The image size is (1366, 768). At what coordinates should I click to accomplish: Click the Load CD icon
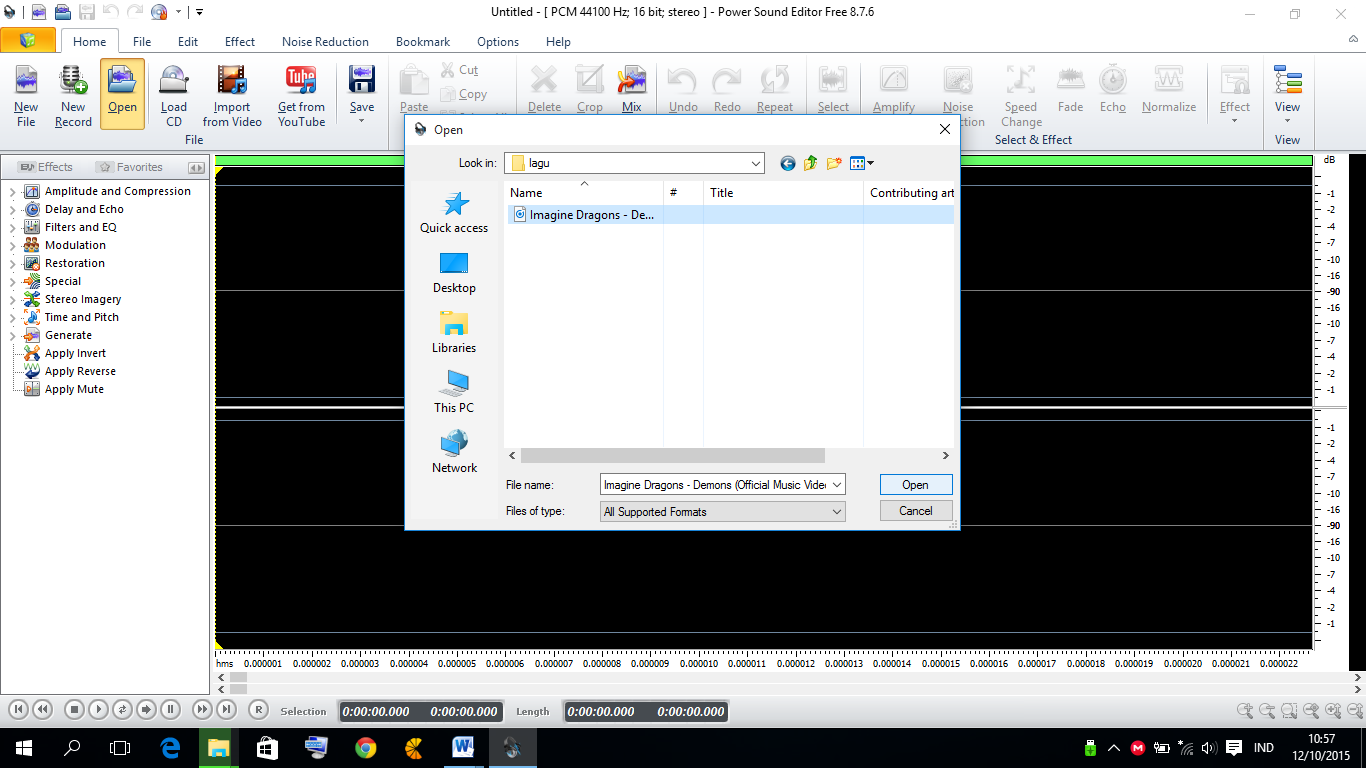tap(174, 96)
